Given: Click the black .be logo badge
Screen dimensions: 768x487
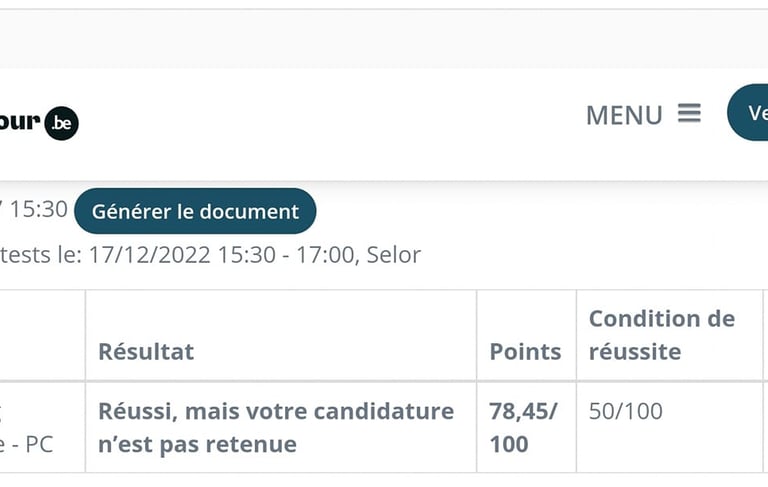Looking at the screenshot, I should (x=62, y=124).
